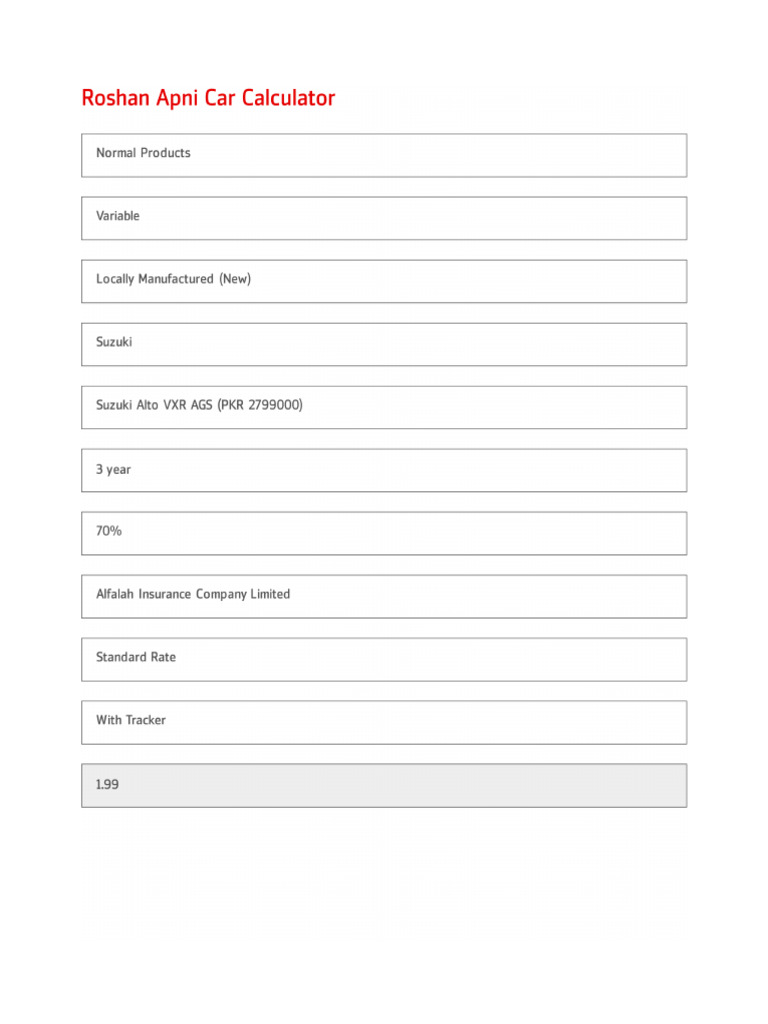Viewport: 768px width, 1024px height.
Task: Open the Locally Manufactured (New) dropdown
Action: pos(384,281)
